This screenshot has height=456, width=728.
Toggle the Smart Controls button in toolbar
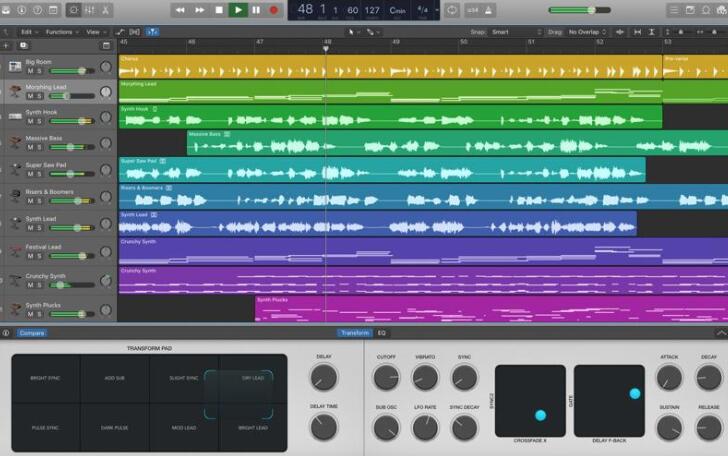(x=73, y=10)
